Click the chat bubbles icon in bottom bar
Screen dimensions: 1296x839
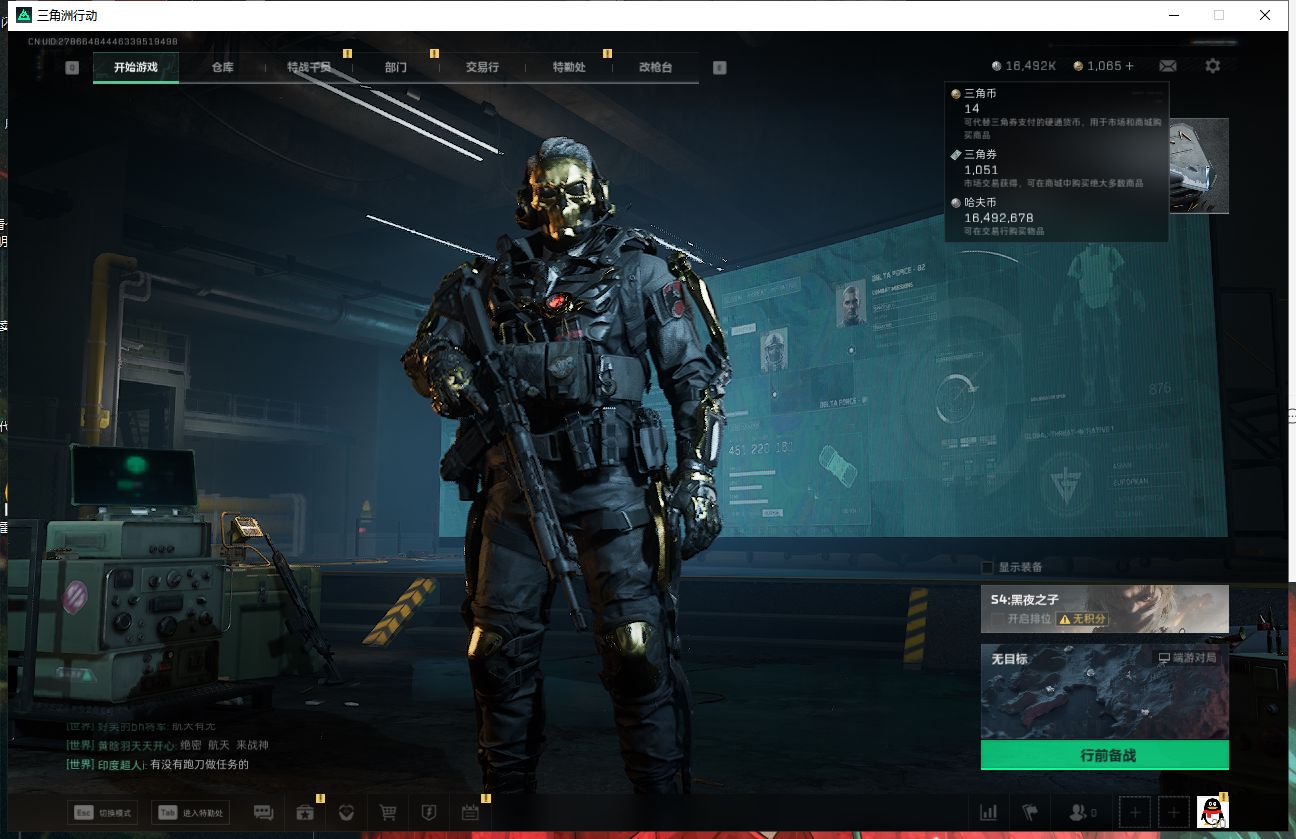click(x=264, y=812)
